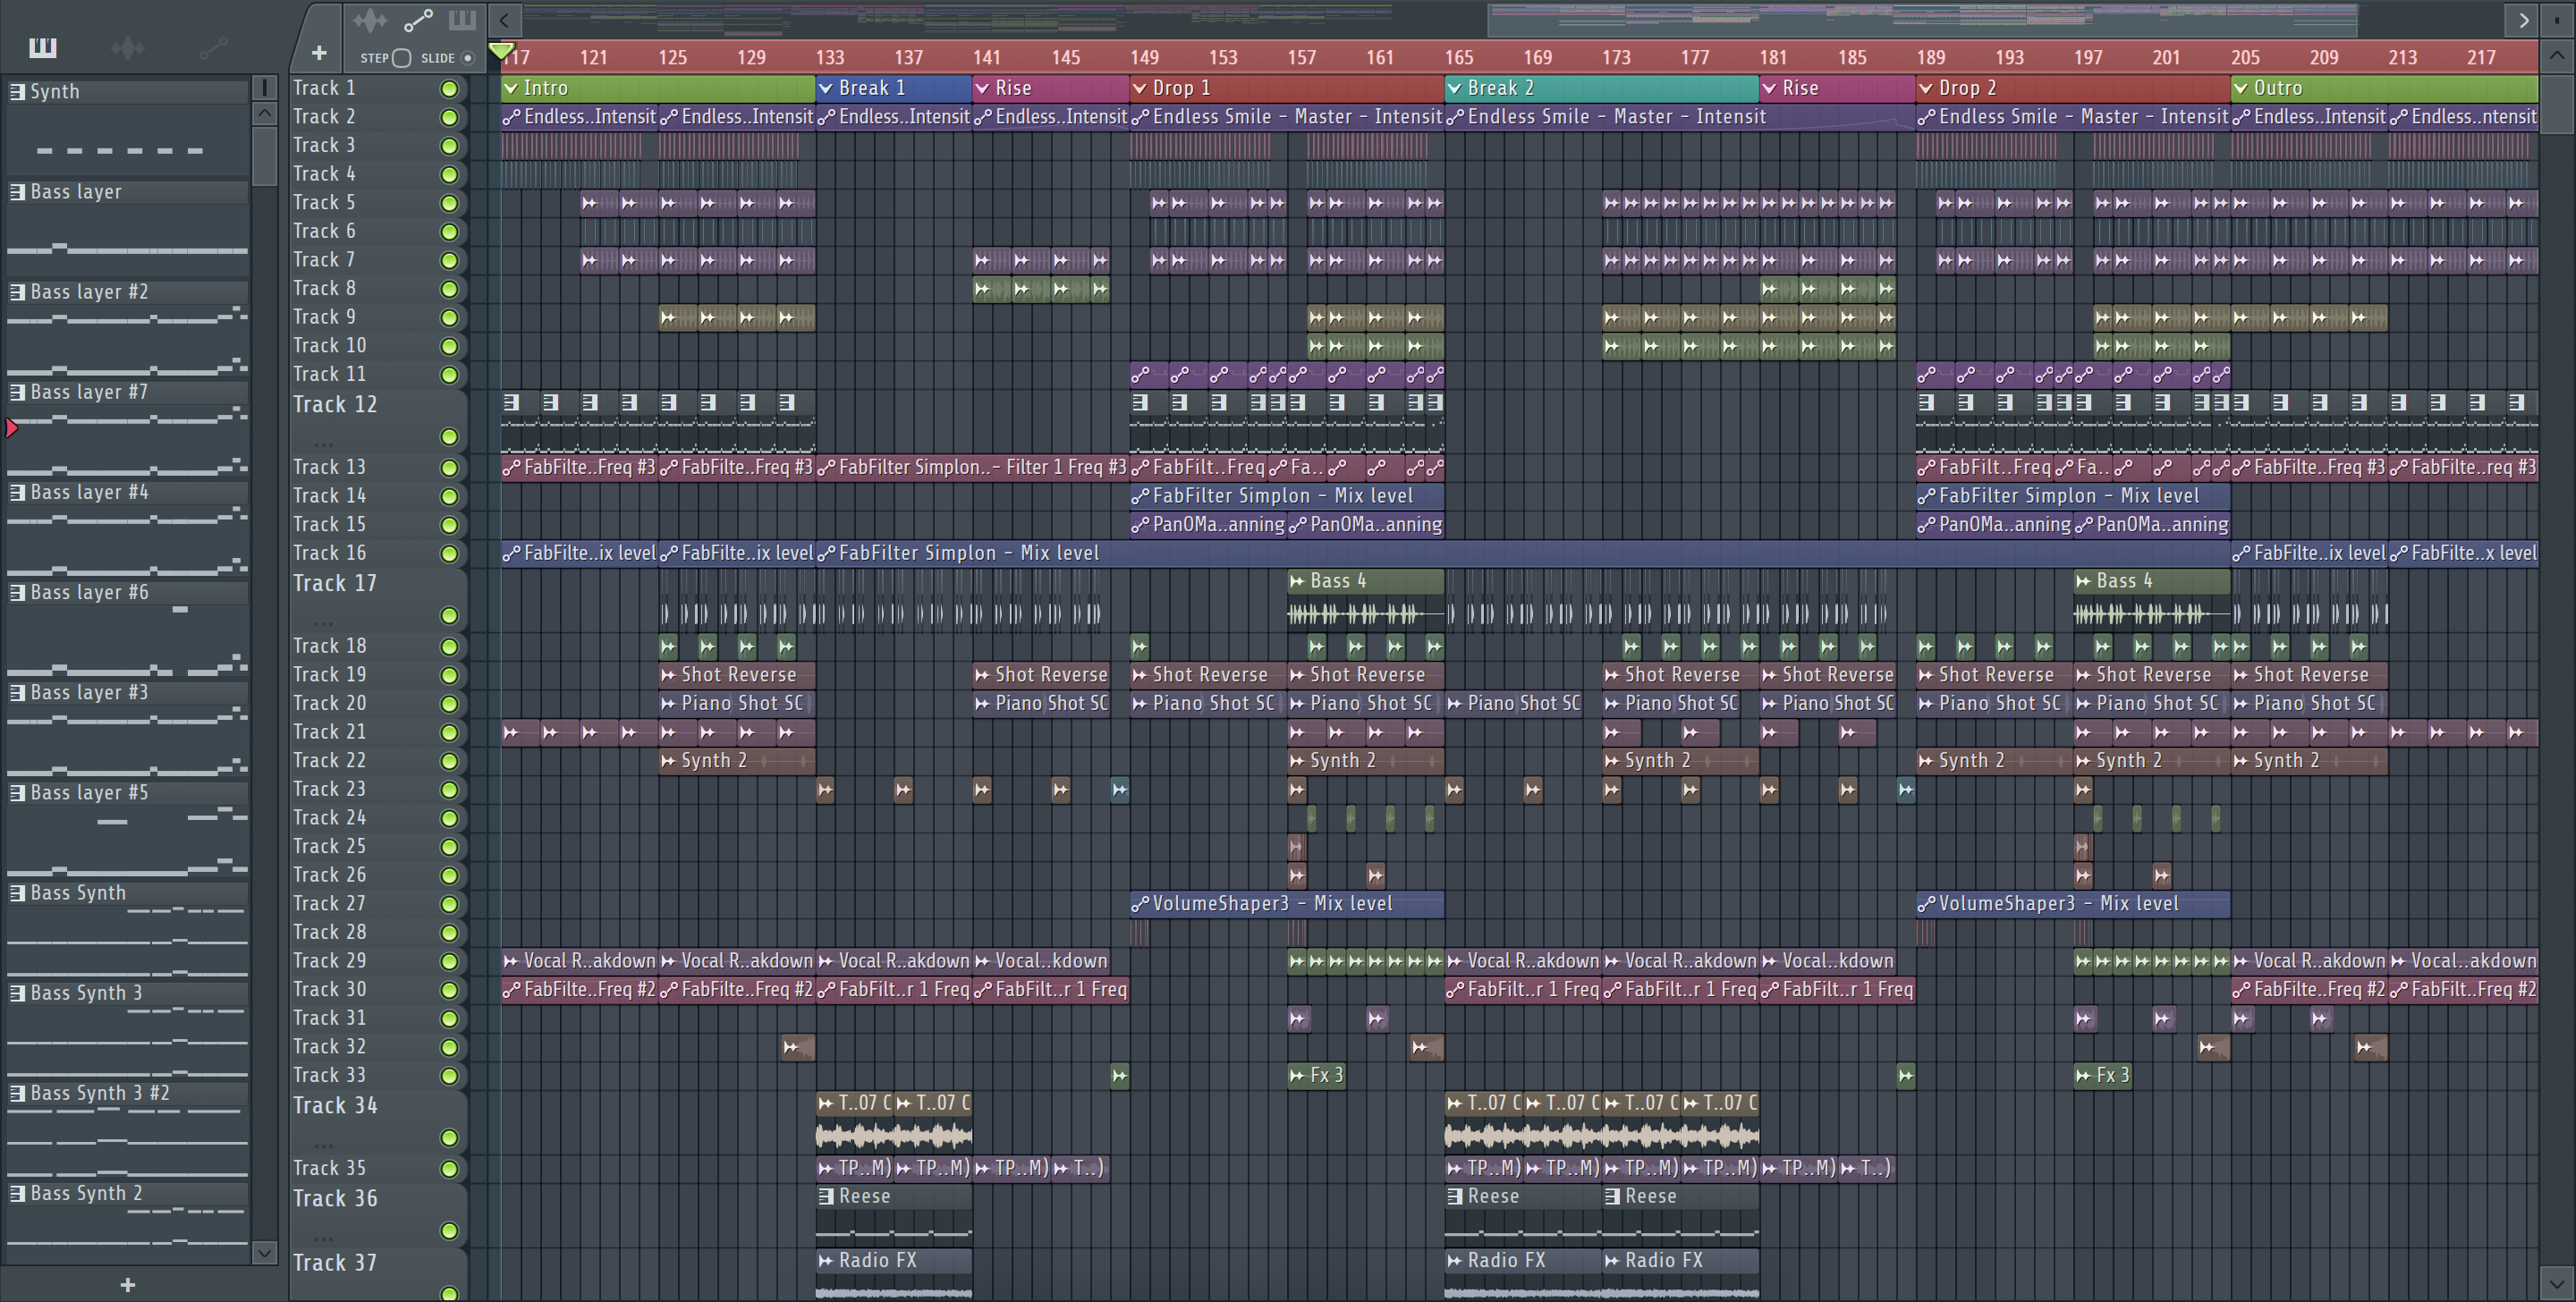Open the Intro marker dropdown arrow
This screenshot has width=2576, height=1302.
click(511, 89)
